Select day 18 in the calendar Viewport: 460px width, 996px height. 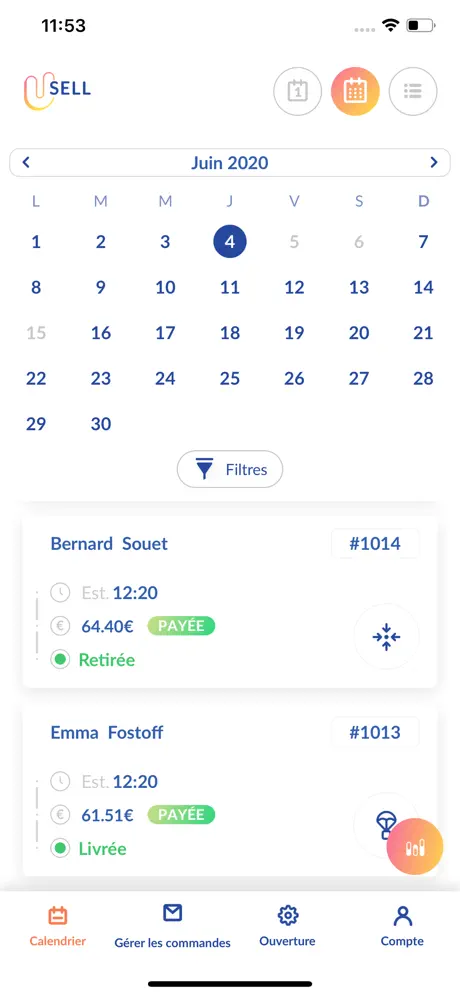click(230, 333)
